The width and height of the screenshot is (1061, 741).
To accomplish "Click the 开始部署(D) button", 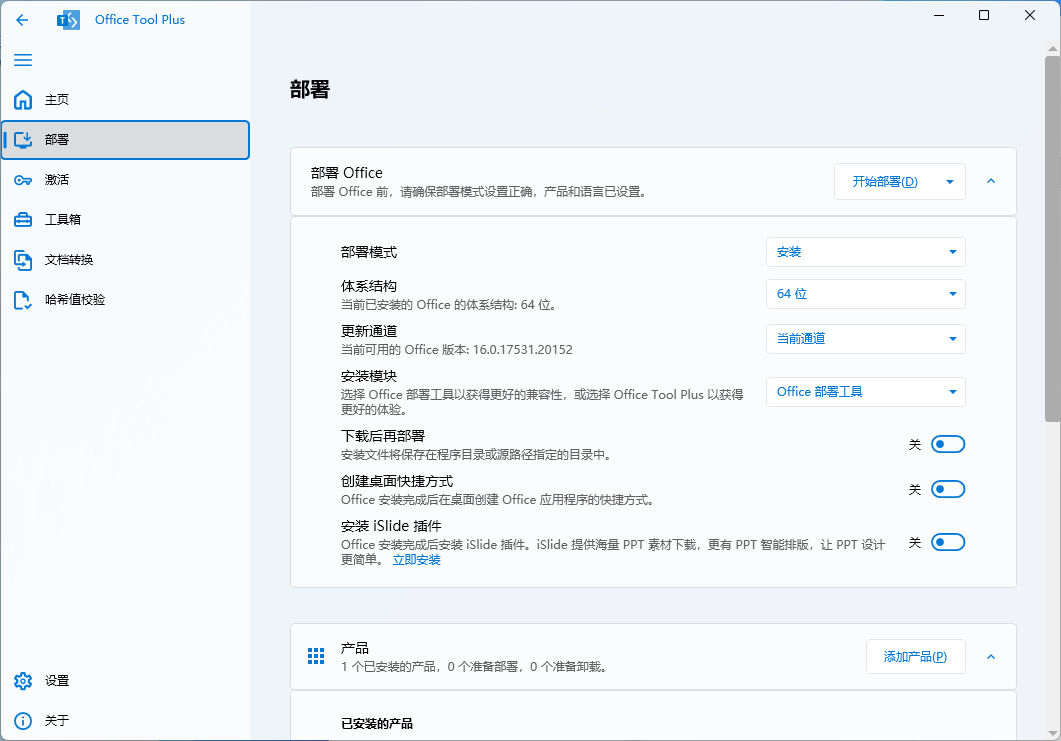I will click(885, 181).
